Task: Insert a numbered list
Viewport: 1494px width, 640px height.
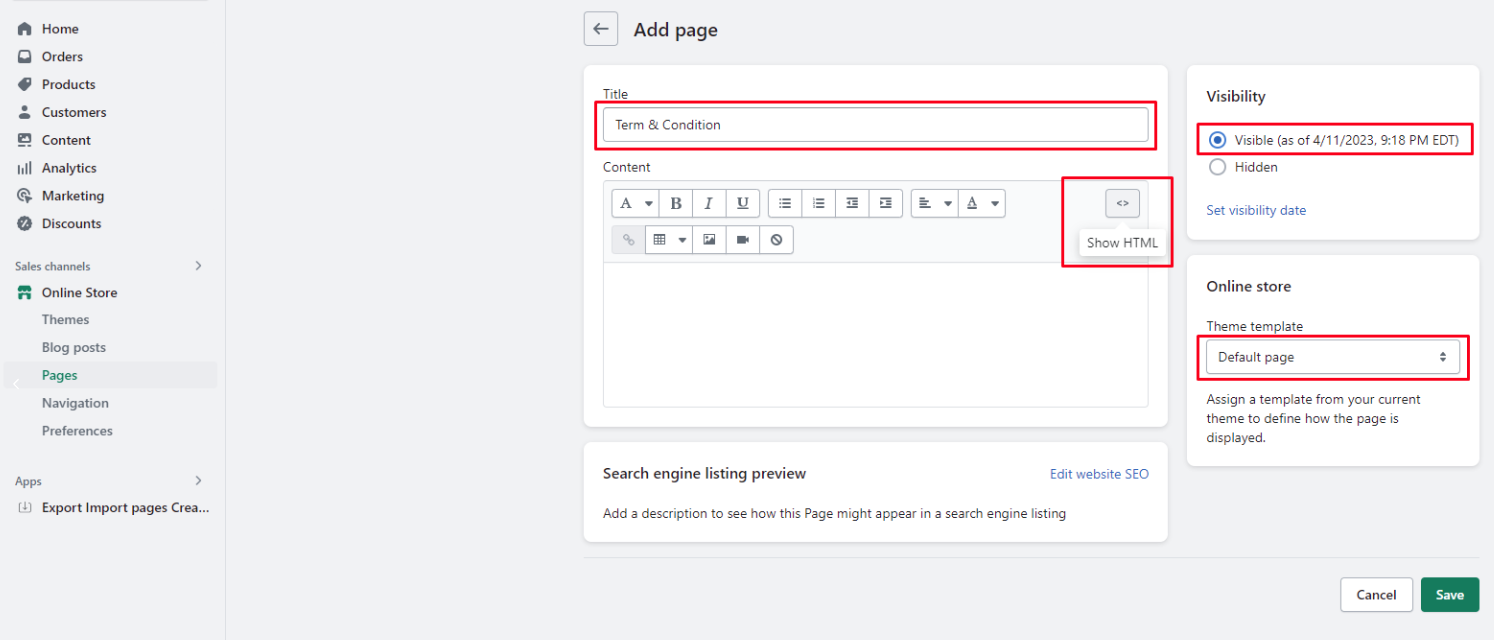Action: 819,204
